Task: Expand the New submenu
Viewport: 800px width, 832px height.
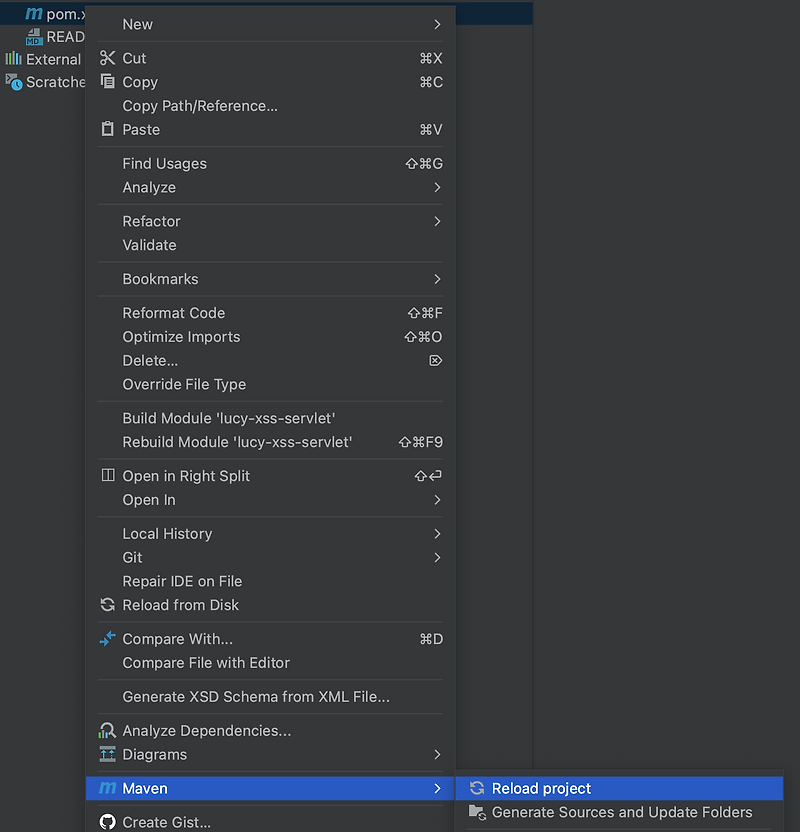Action: (437, 24)
